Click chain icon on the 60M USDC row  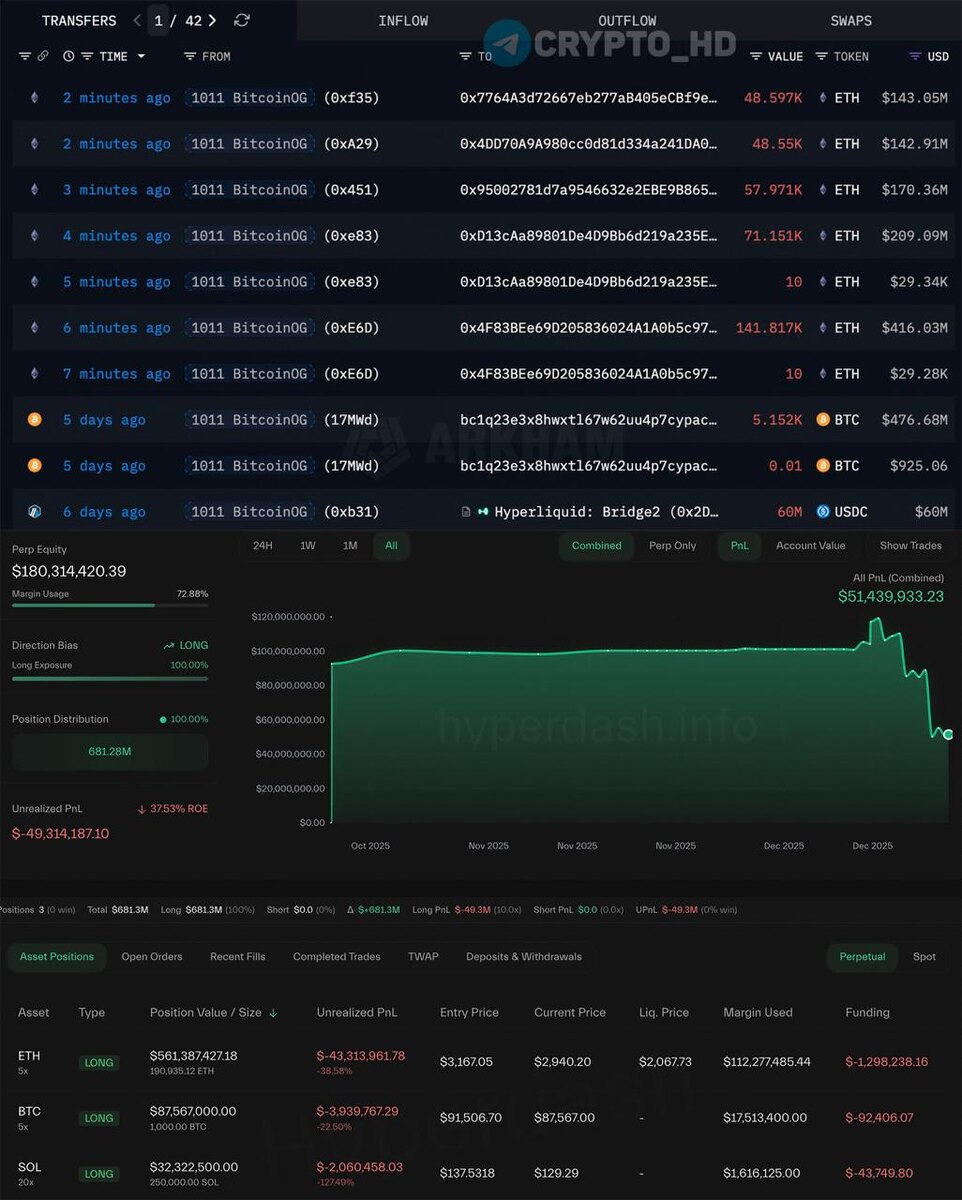click(x=34, y=512)
